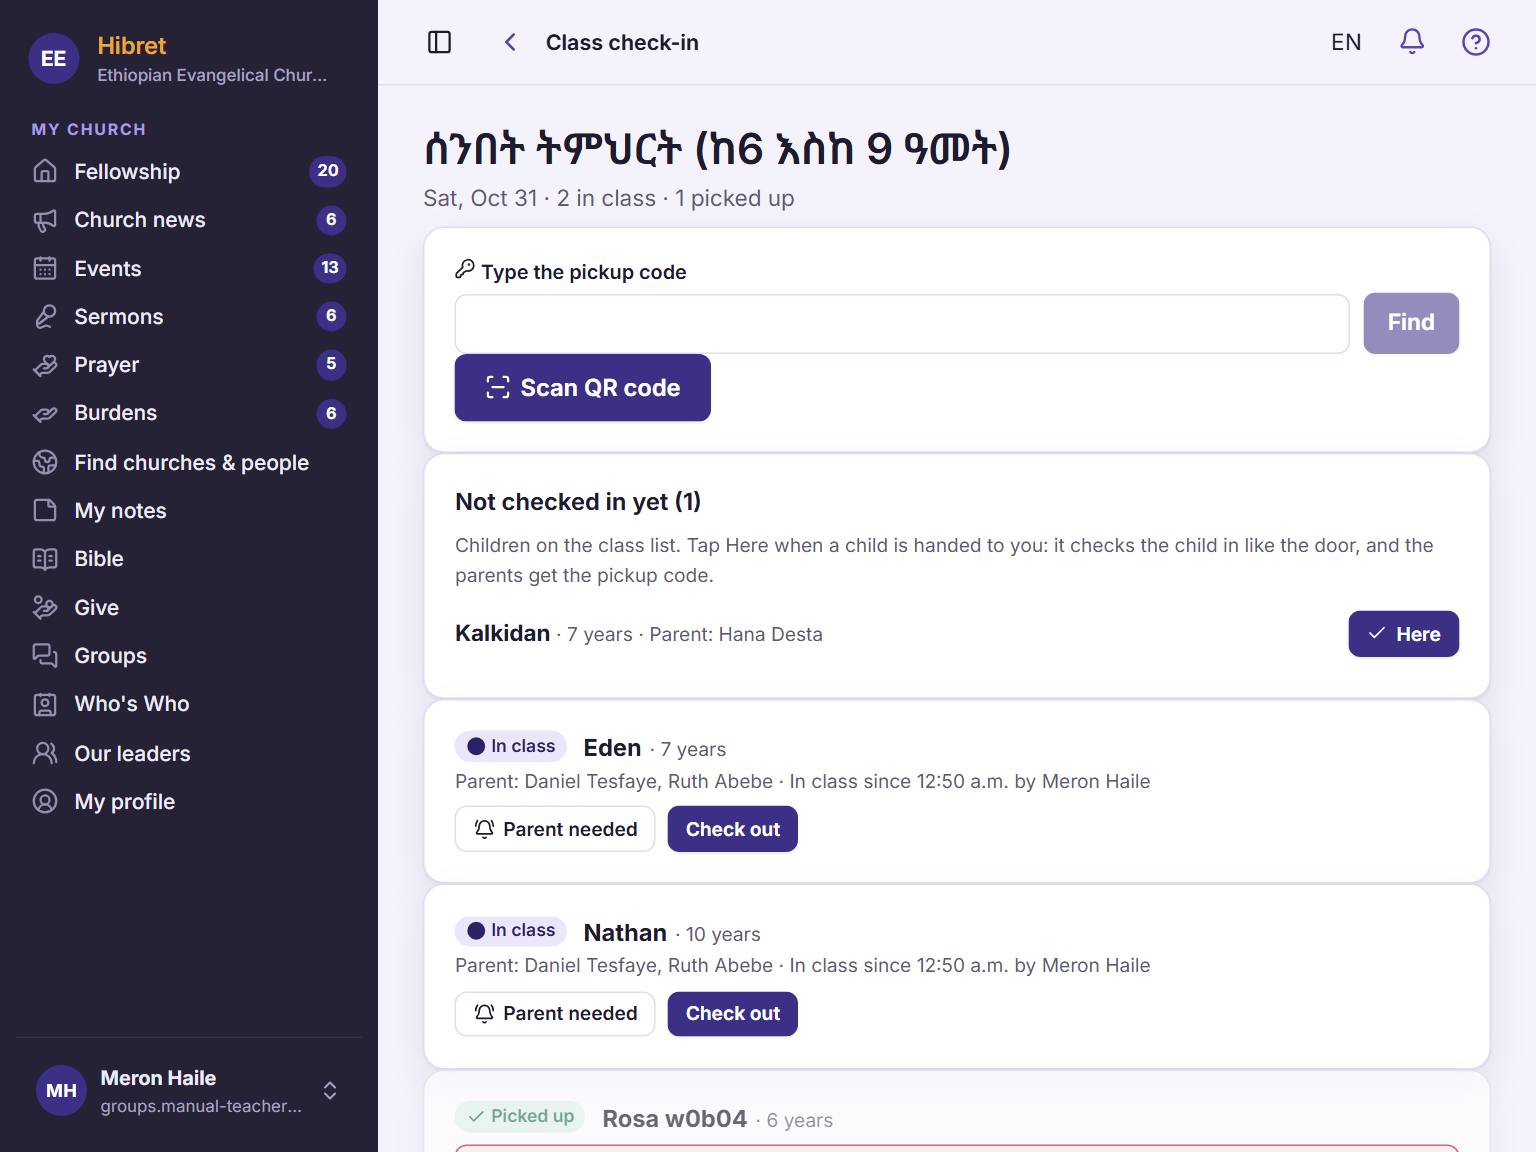
Task: Click the Who's Who contact icon
Action: pyautogui.click(x=45, y=704)
